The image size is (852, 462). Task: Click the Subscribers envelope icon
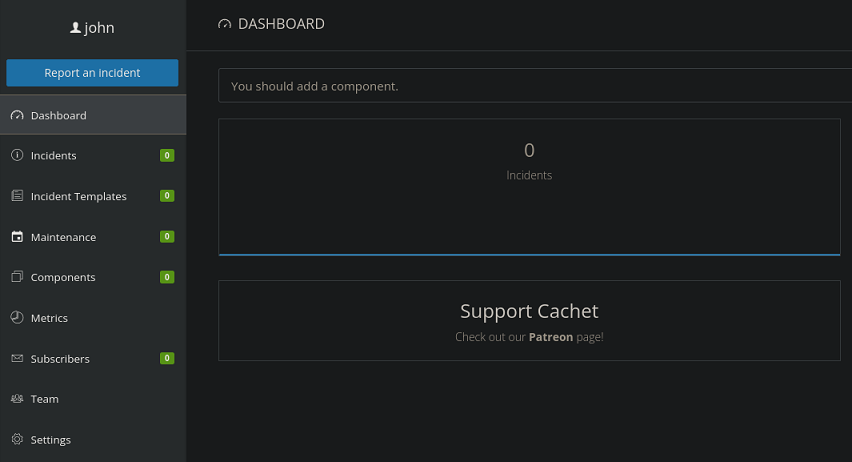[17, 359]
